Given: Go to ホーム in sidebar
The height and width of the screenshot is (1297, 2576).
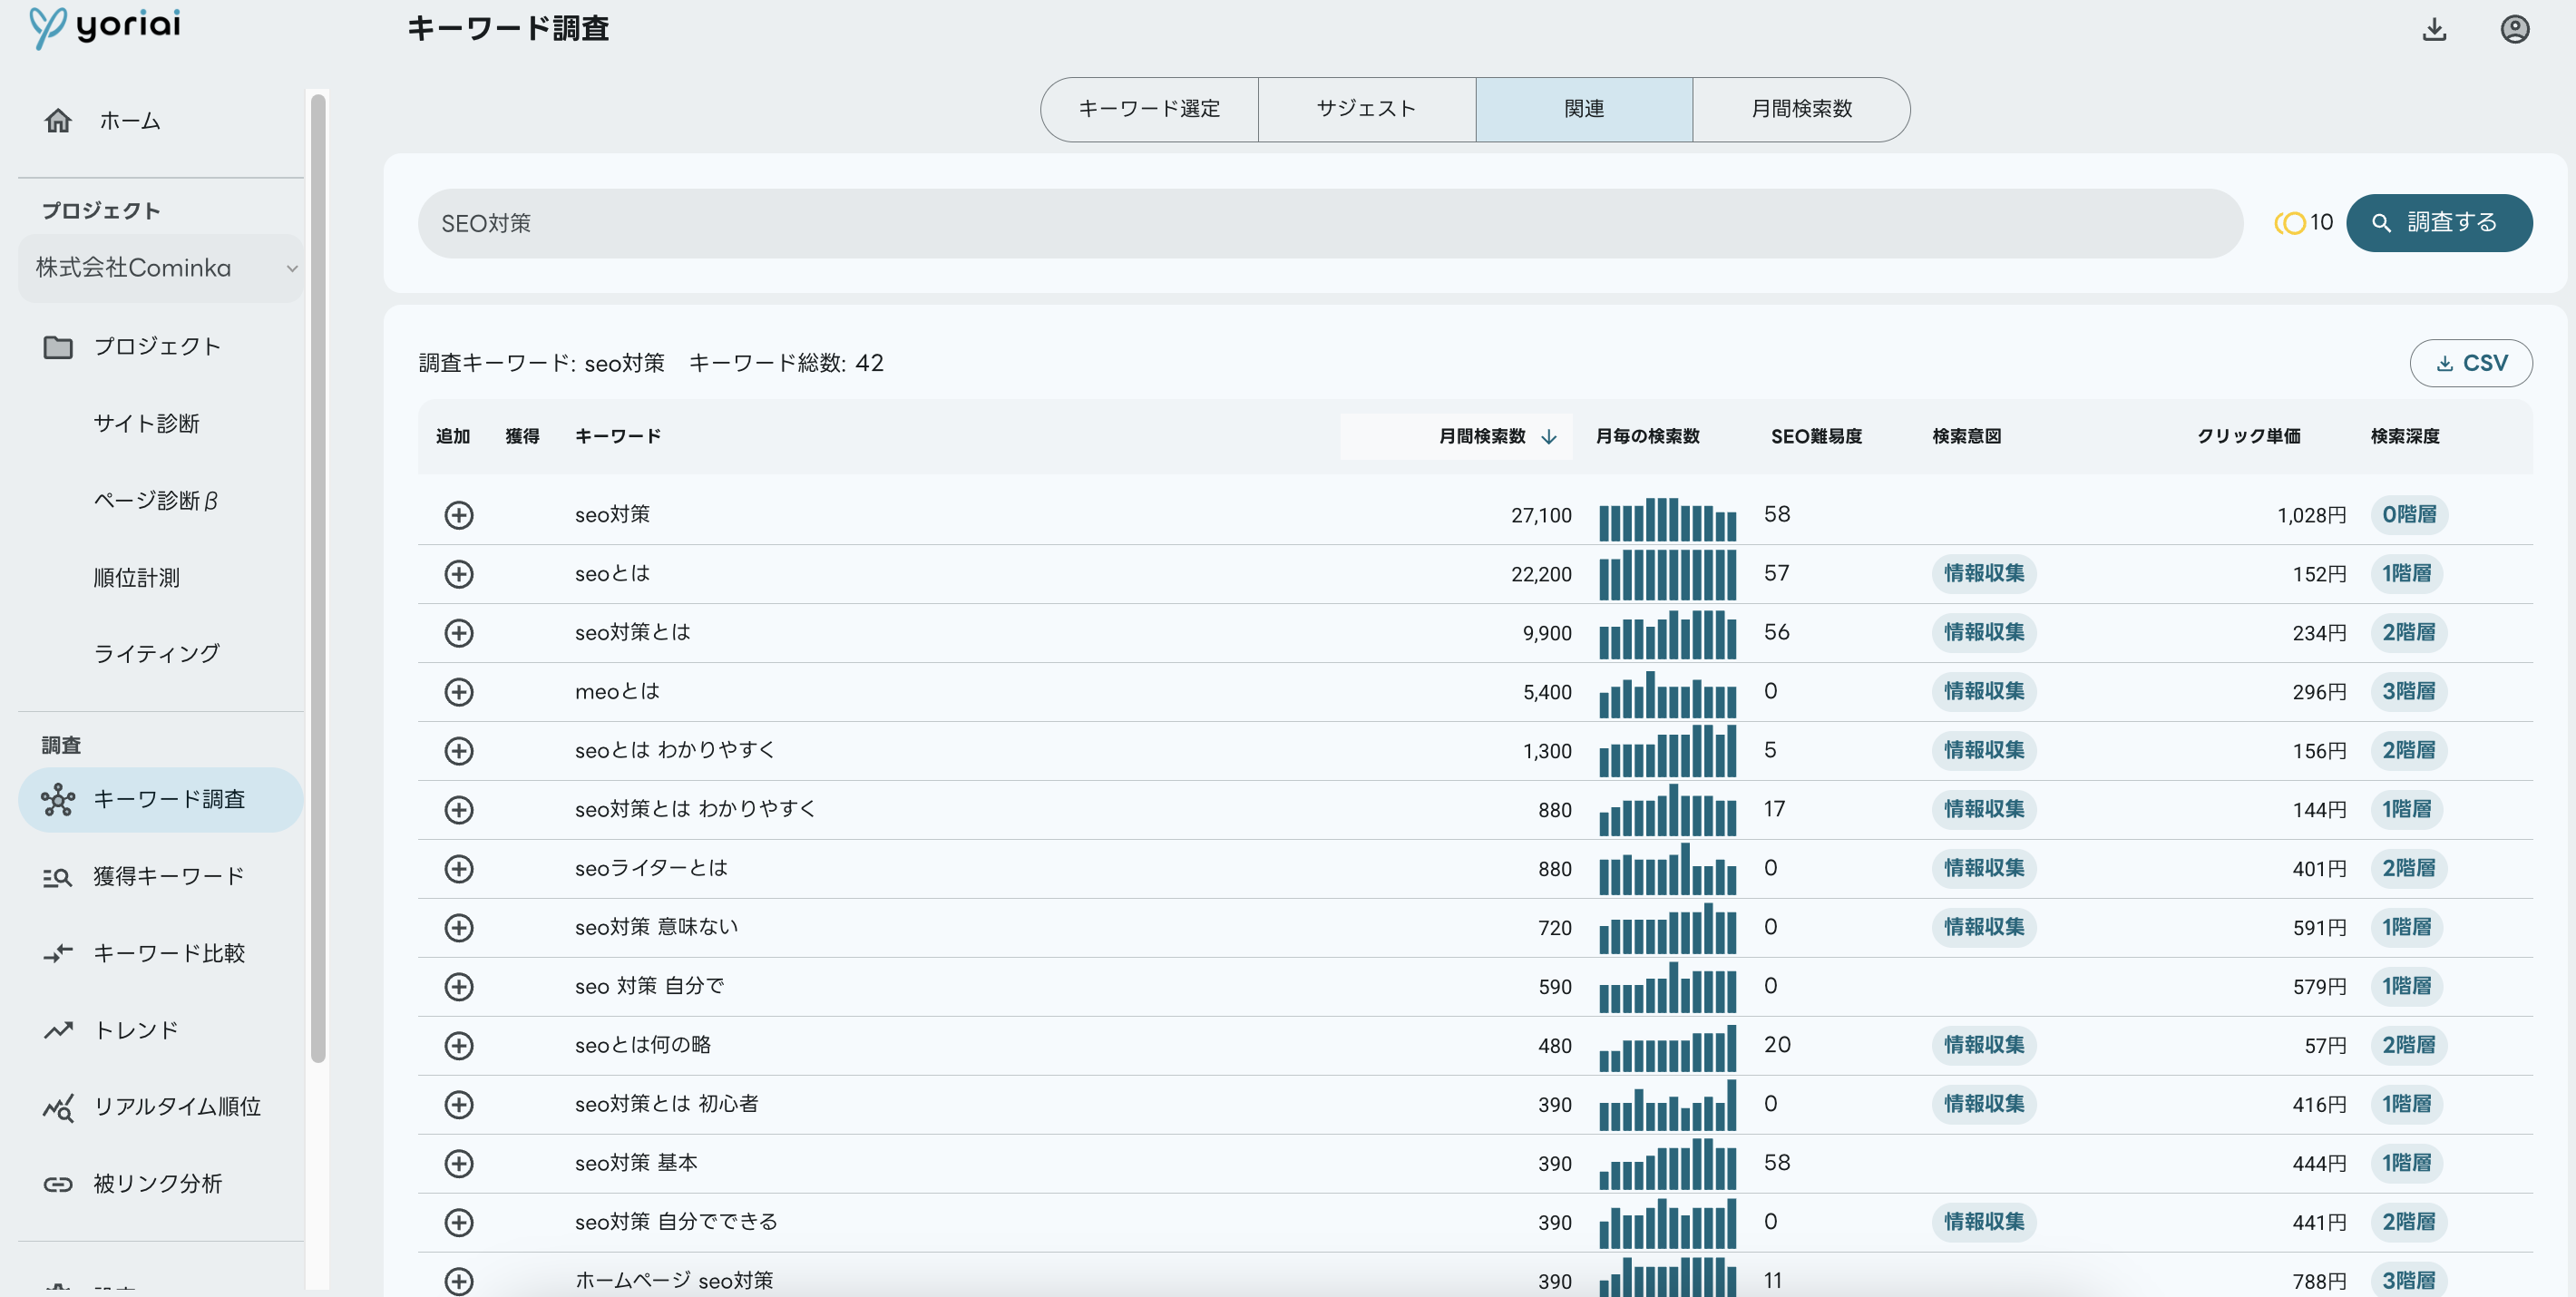Looking at the screenshot, I should tap(160, 121).
